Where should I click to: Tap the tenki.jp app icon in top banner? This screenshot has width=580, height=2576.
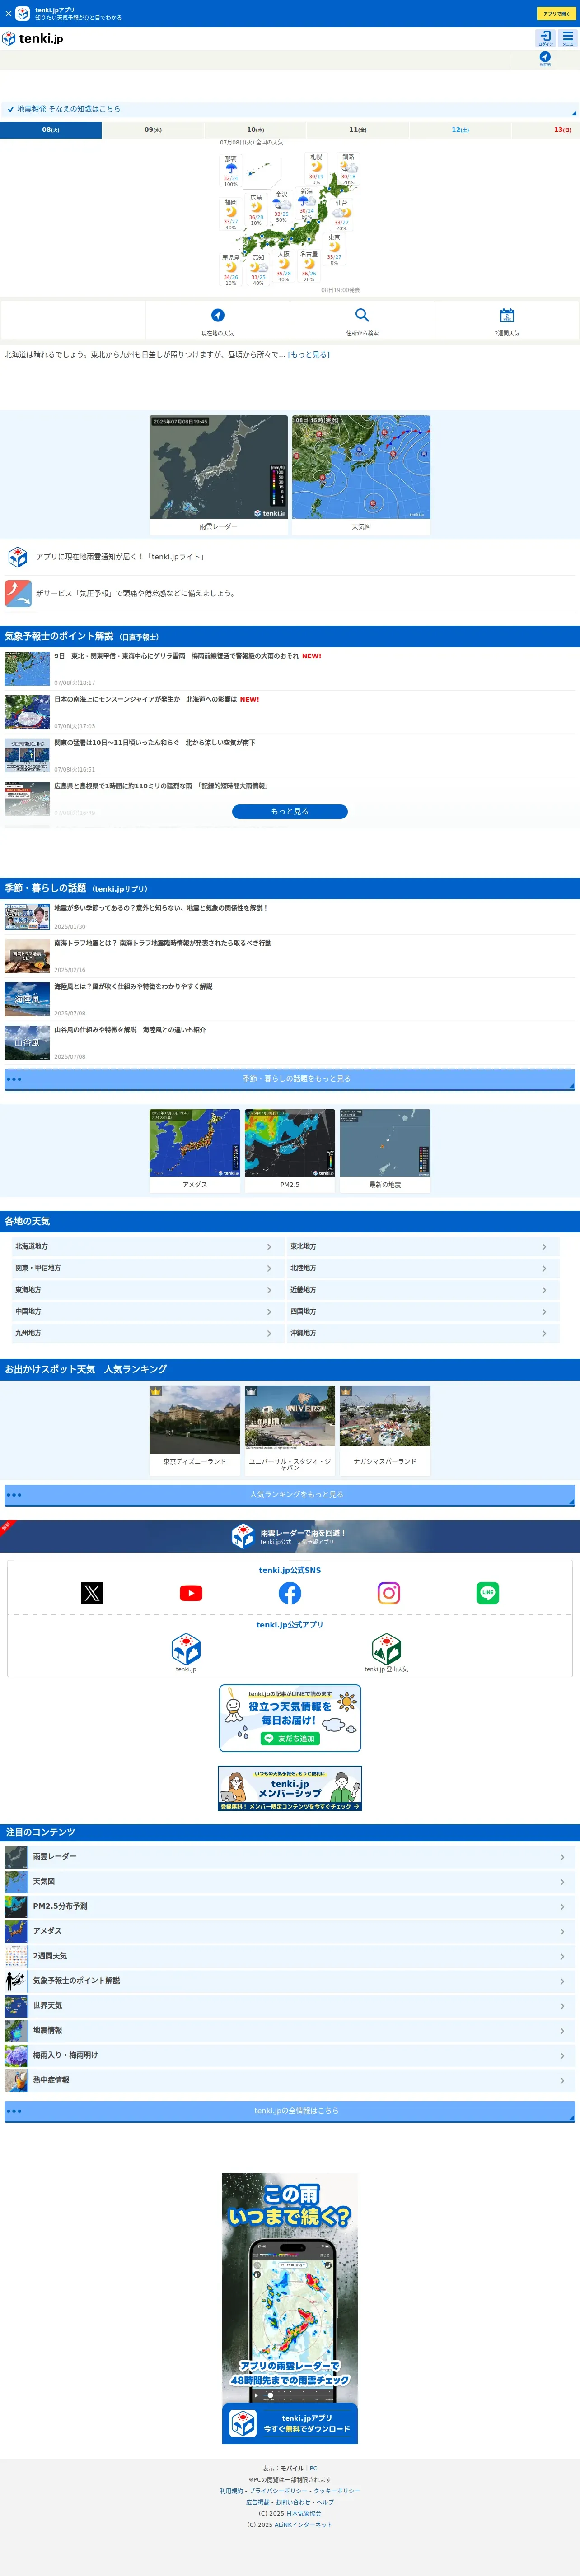22,14
